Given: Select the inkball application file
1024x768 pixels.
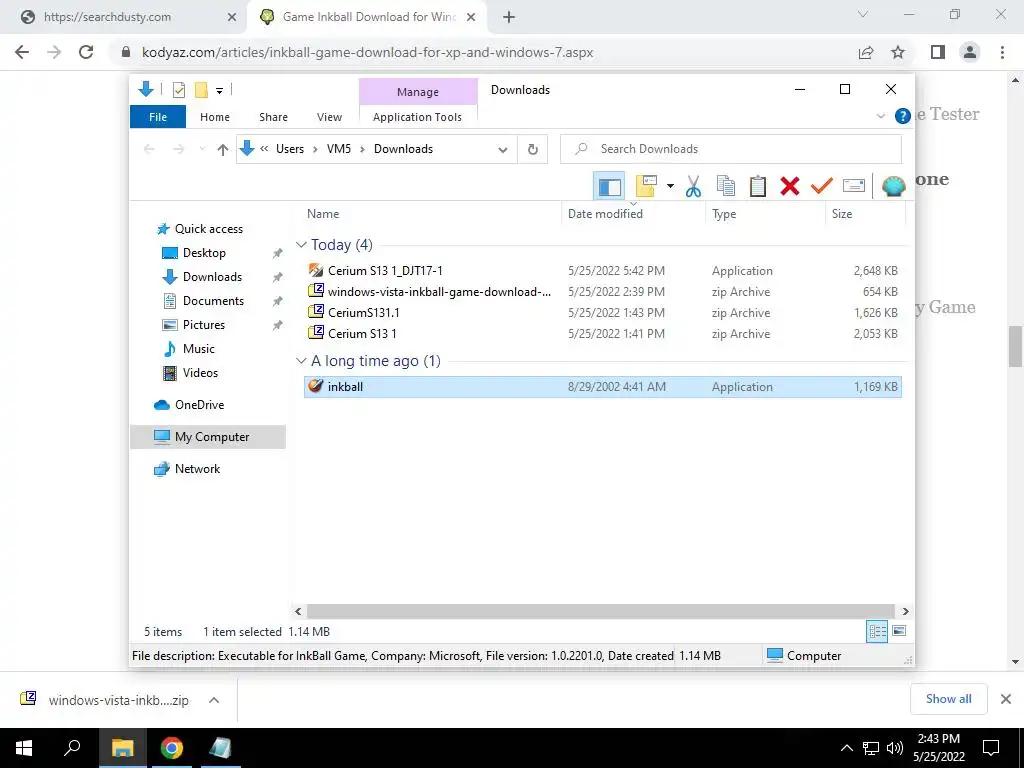Looking at the screenshot, I should [602, 387].
